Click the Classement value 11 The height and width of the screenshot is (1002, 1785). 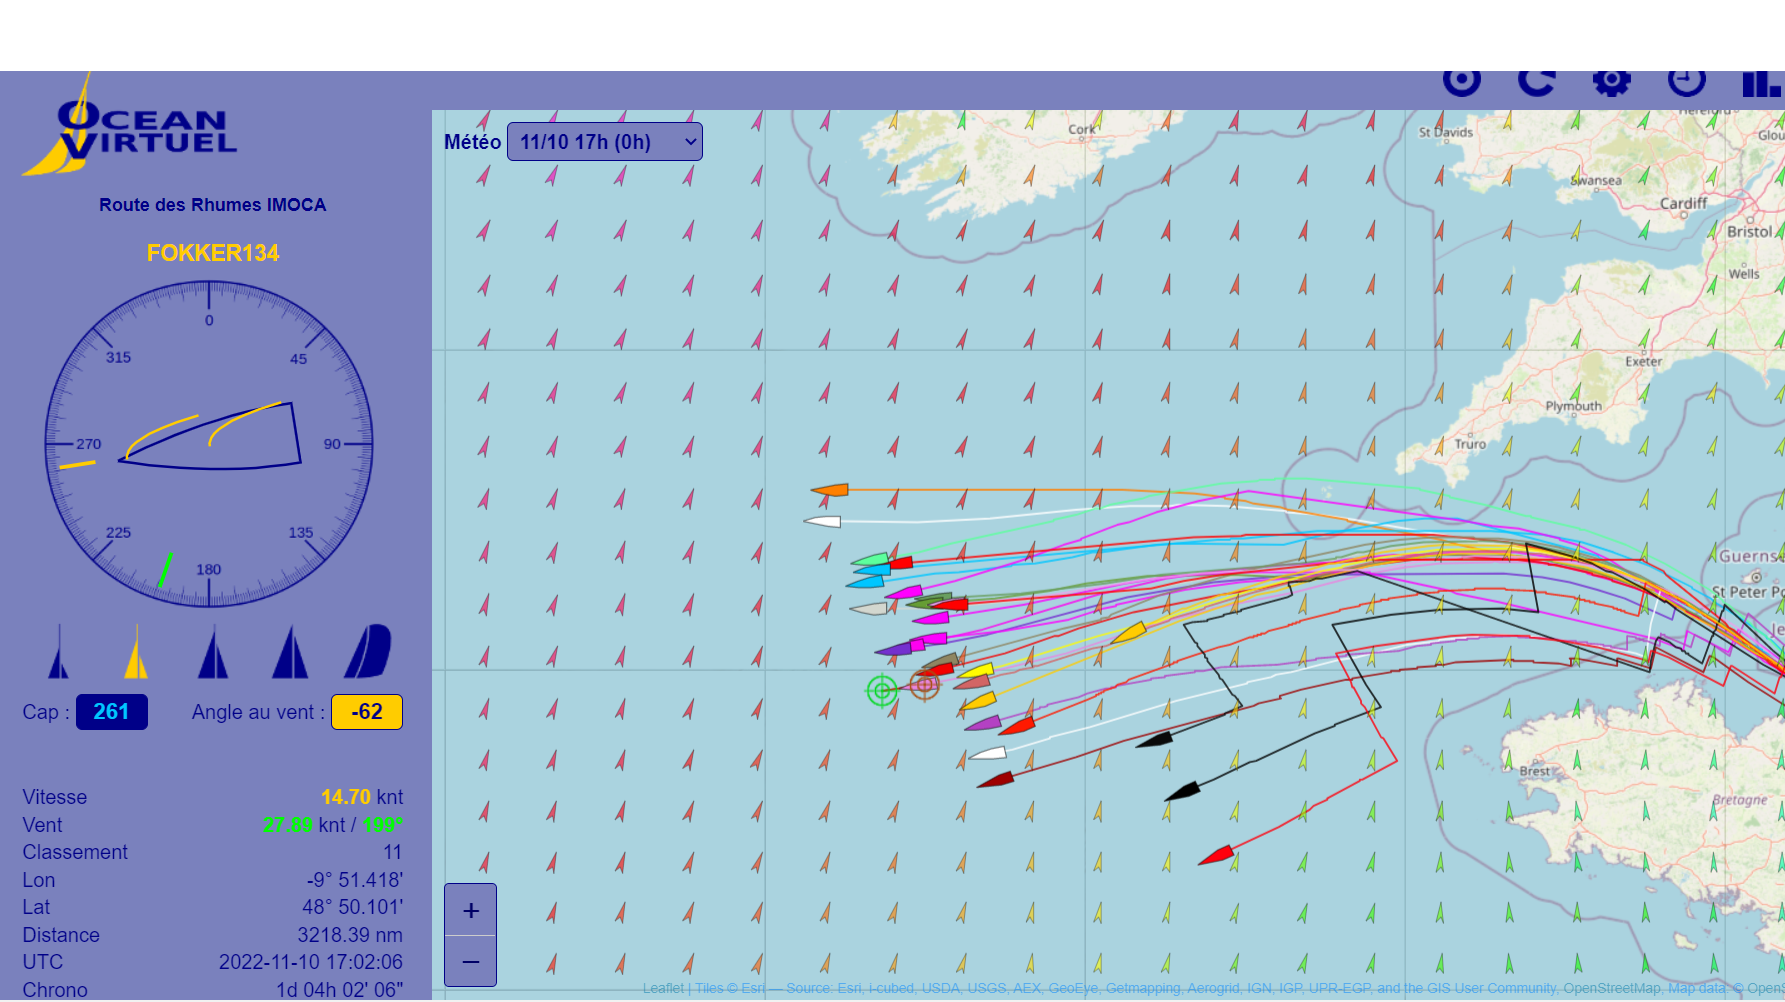(393, 852)
